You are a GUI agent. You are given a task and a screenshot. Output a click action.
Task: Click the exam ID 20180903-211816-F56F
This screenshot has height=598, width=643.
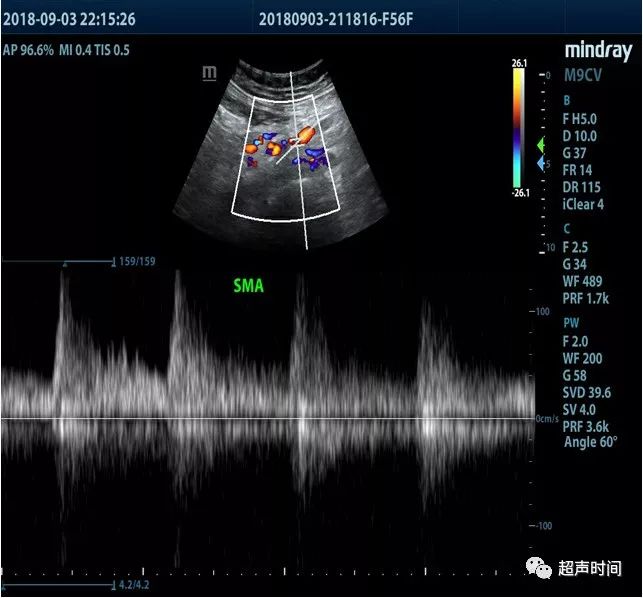(x=336, y=19)
